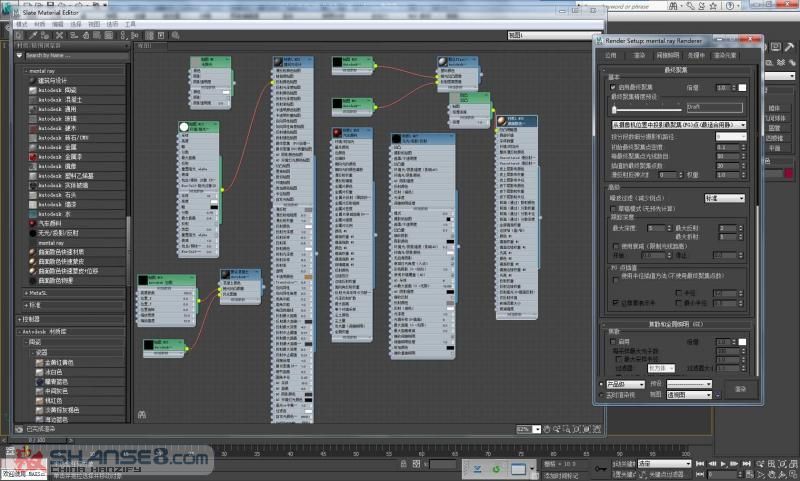Collapse the mental ray material group
Screen dimensions: 800x481
click(27, 71)
